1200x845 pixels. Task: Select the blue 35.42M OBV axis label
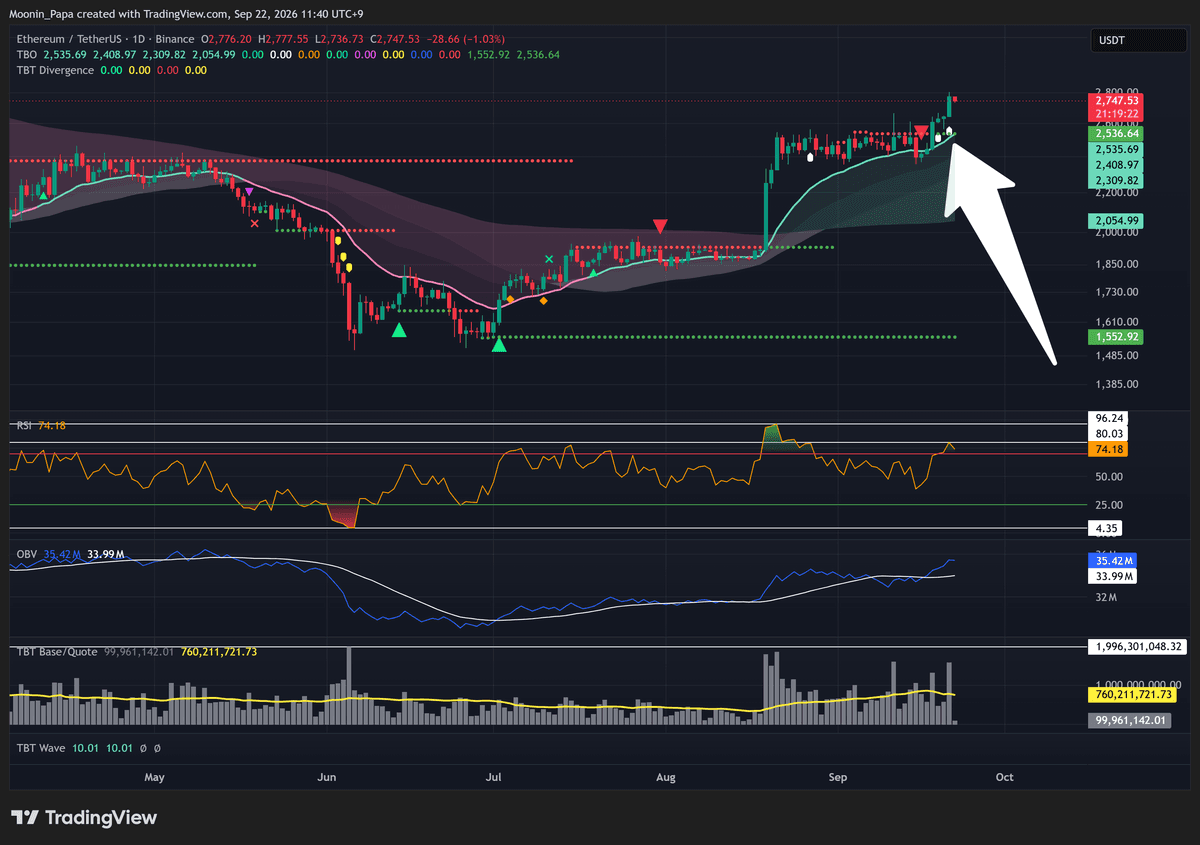coord(1113,561)
